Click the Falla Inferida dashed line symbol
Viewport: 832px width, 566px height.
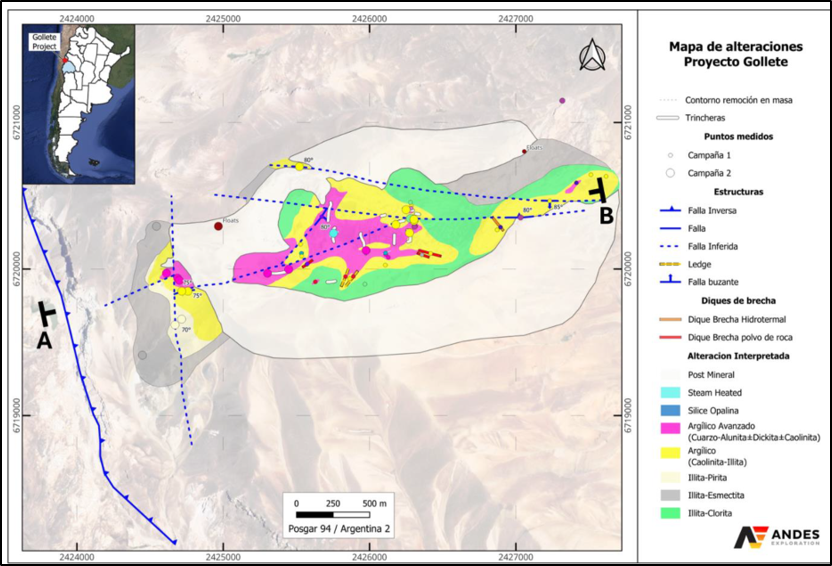(670, 243)
